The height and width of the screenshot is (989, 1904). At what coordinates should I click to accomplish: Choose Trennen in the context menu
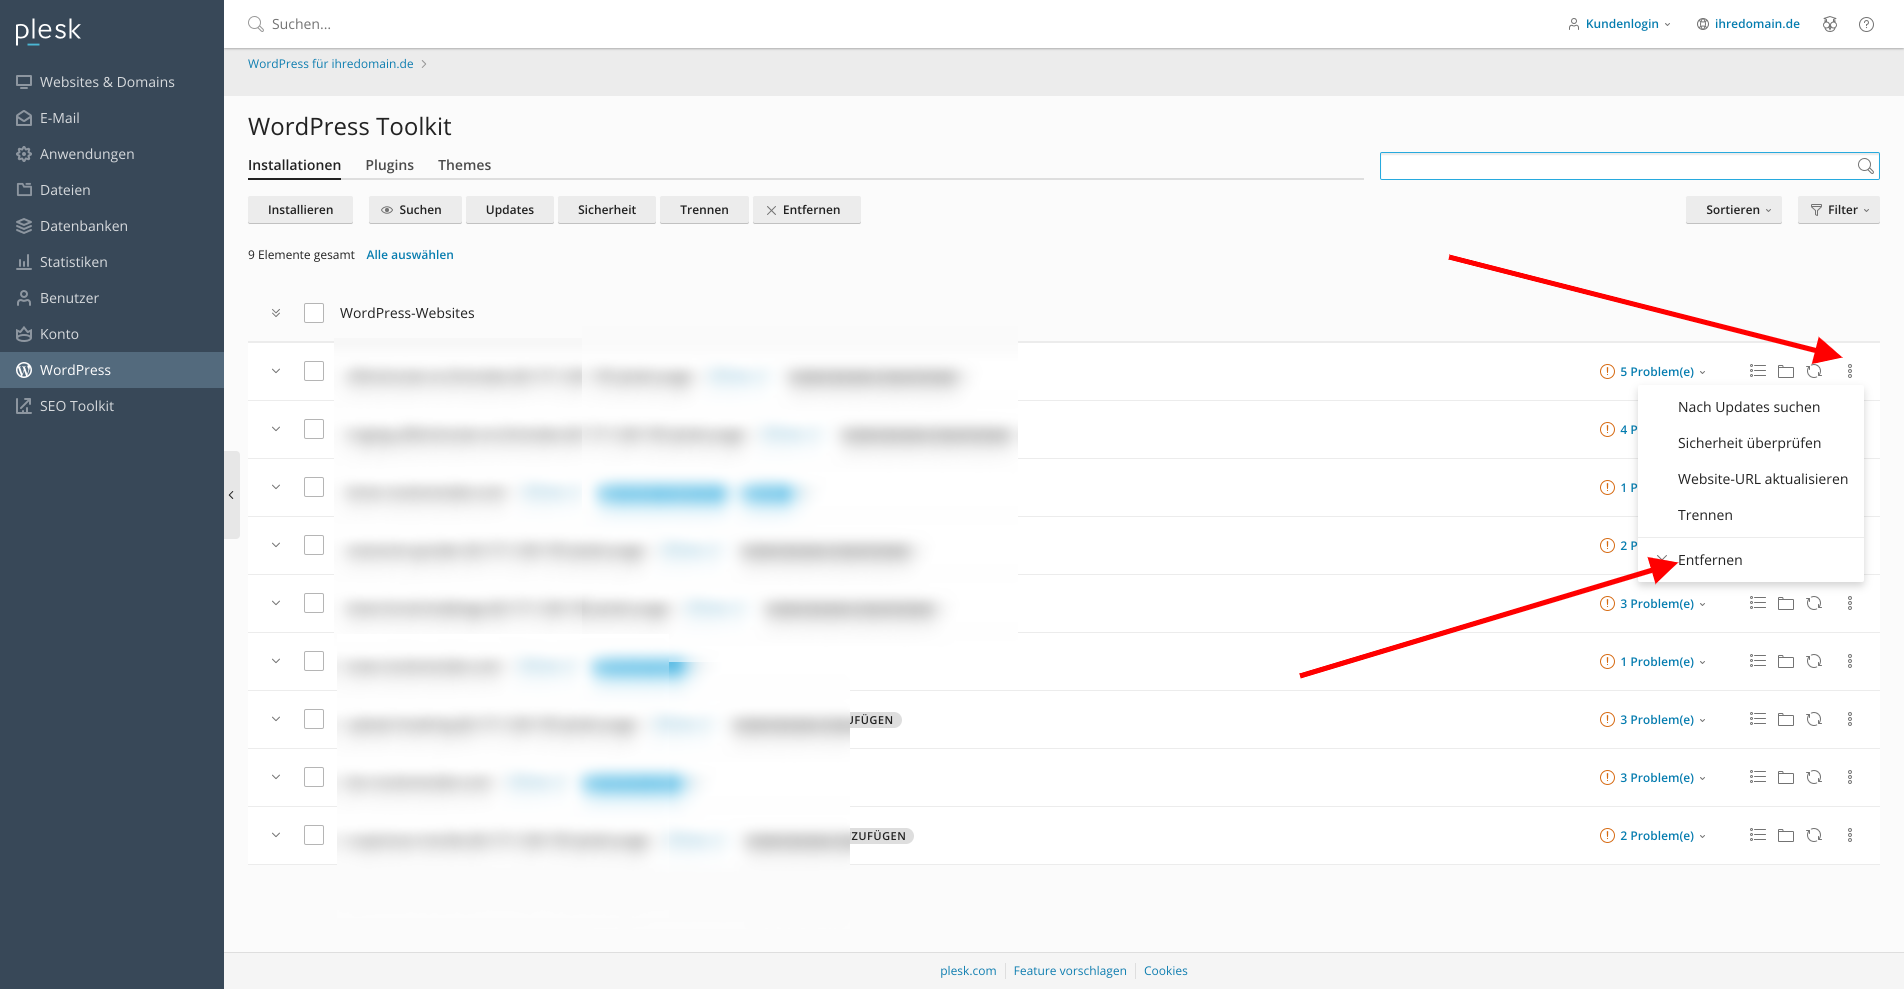click(x=1750, y=515)
